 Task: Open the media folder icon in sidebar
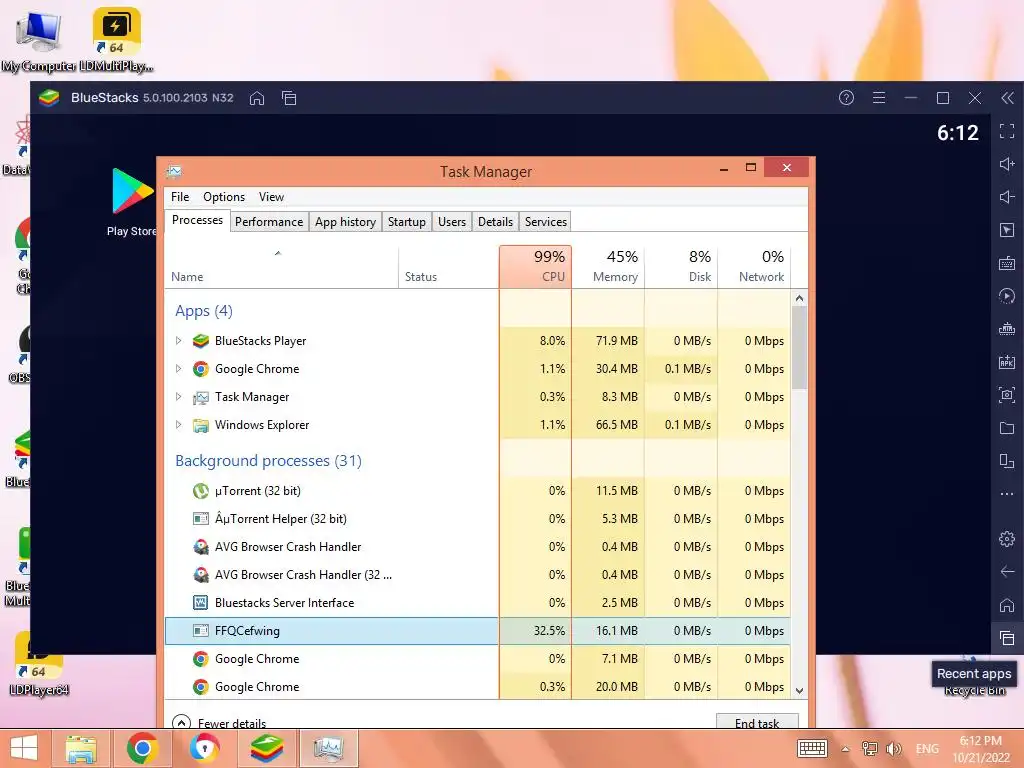tap(1007, 428)
